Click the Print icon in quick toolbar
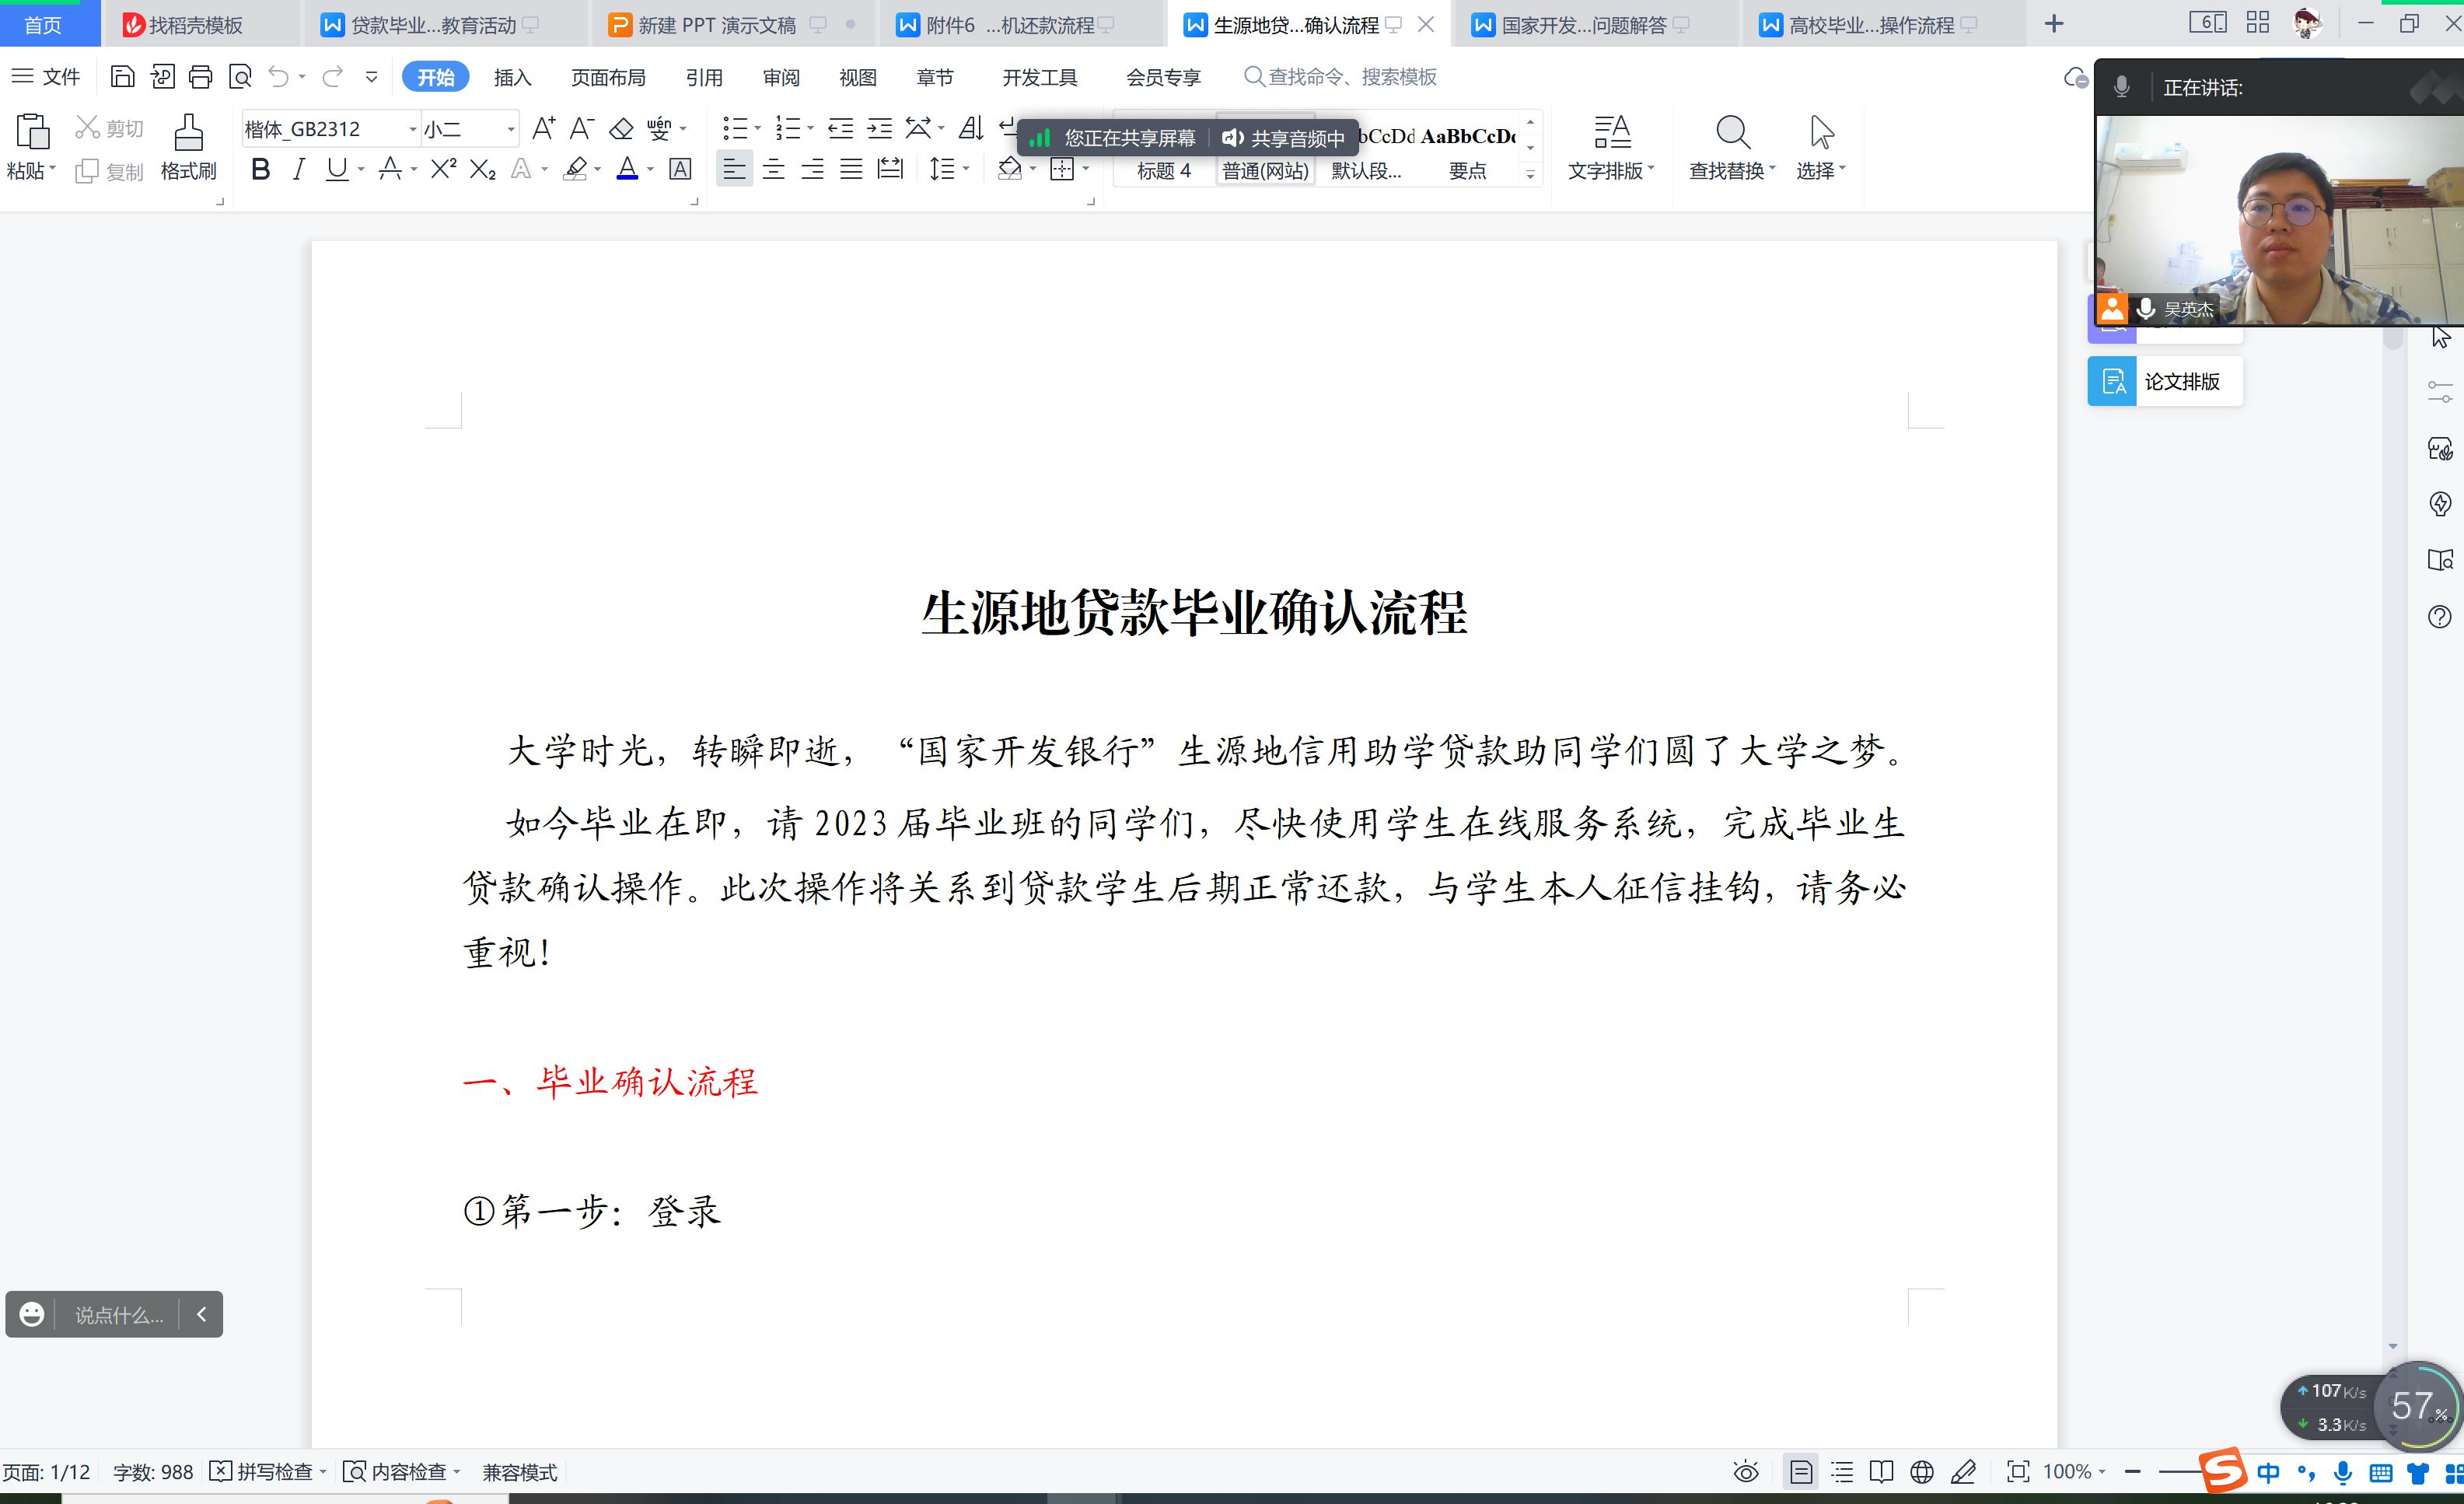Viewport: 2464px width, 1504px height. coord(201,77)
